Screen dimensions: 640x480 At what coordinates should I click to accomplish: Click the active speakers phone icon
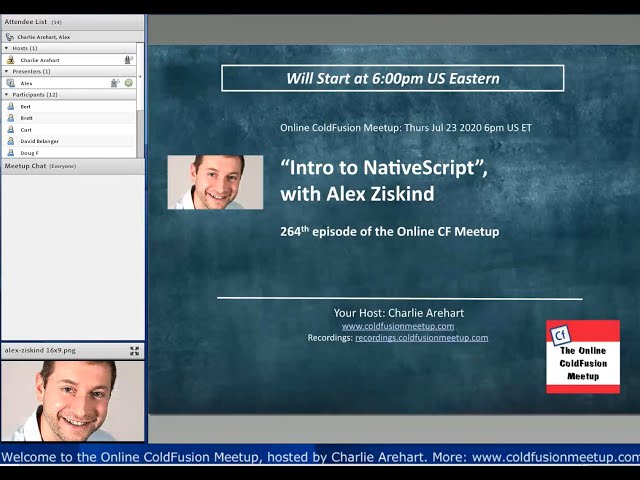point(10,37)
